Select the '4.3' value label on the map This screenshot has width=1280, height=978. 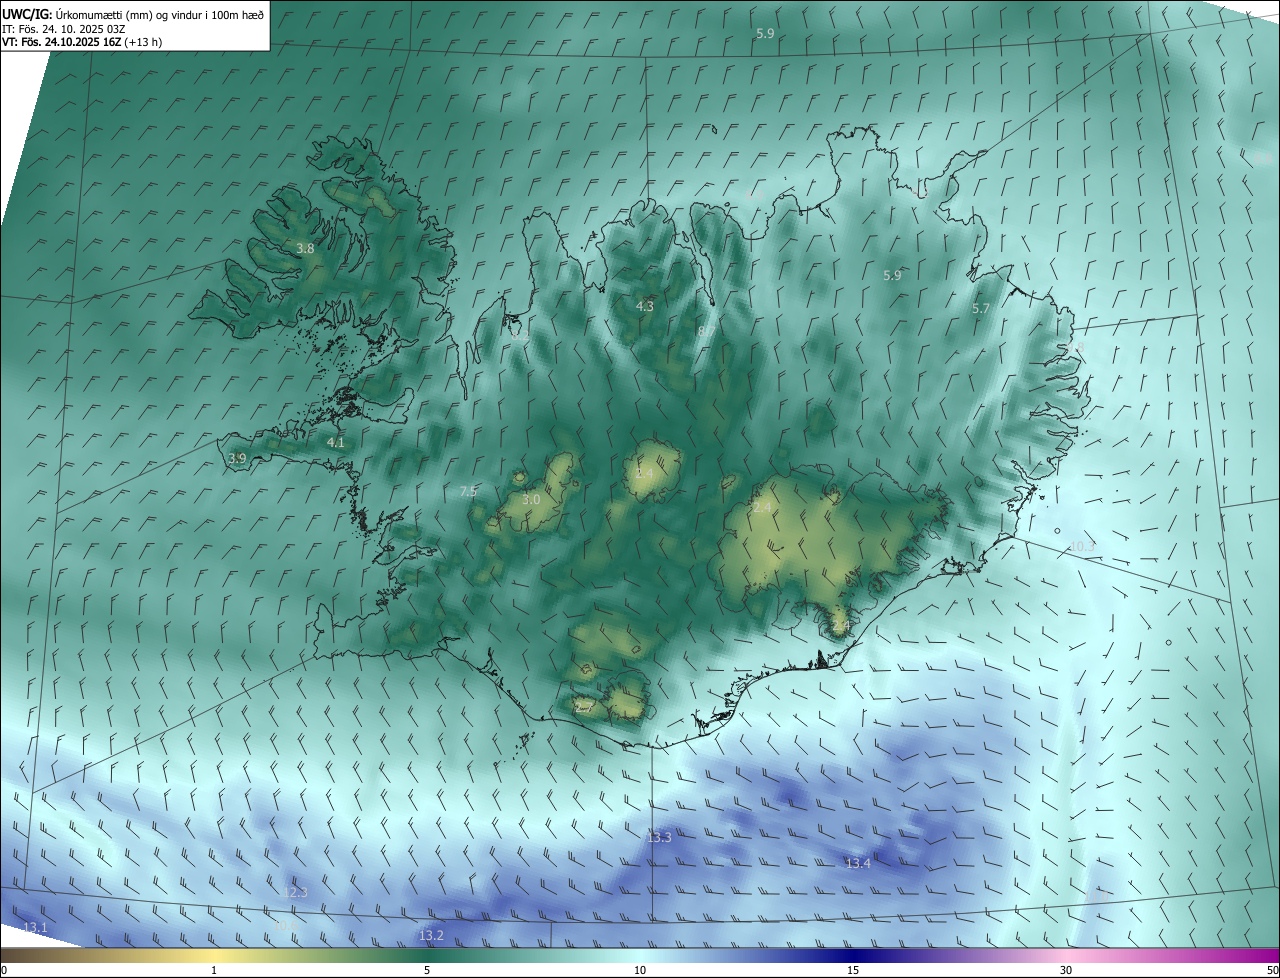pyautogui.click(x=645, y=306)
